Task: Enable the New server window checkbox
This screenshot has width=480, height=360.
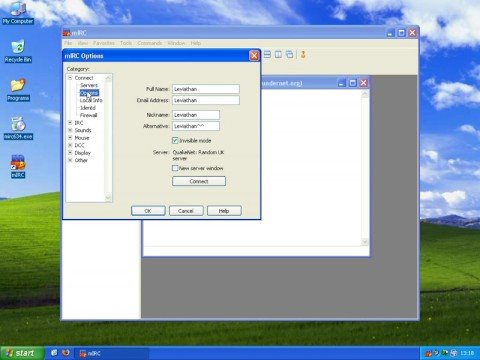Action: click(175, 168)
